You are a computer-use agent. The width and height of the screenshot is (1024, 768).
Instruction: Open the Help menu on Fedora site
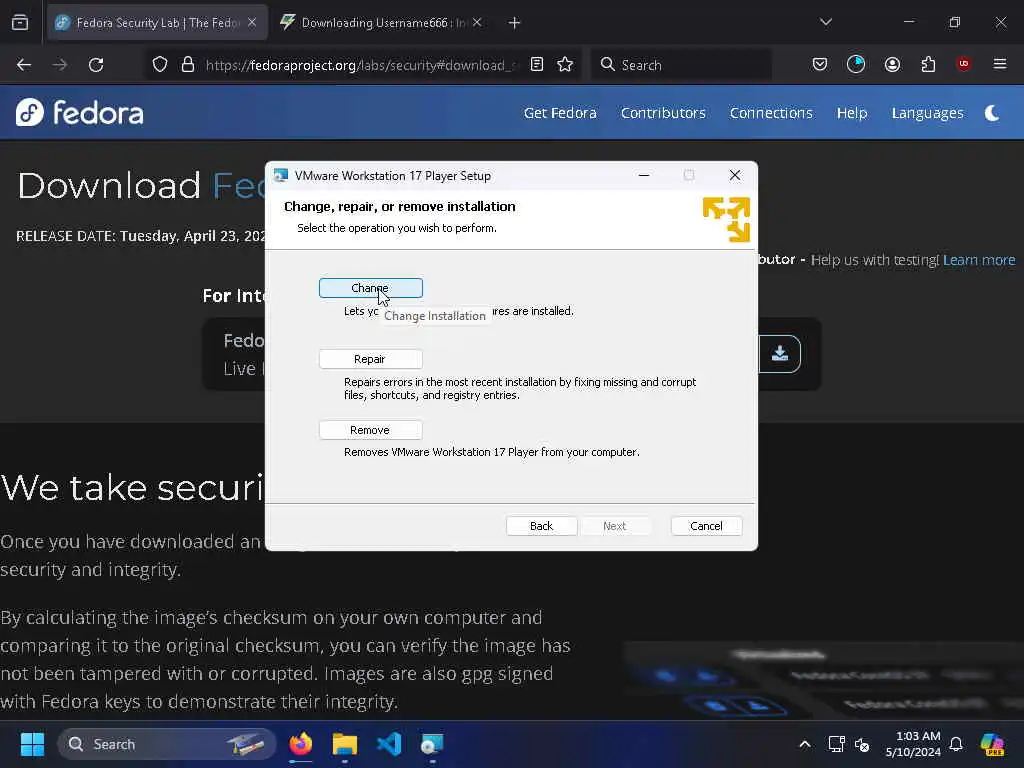tap(852, 113)
